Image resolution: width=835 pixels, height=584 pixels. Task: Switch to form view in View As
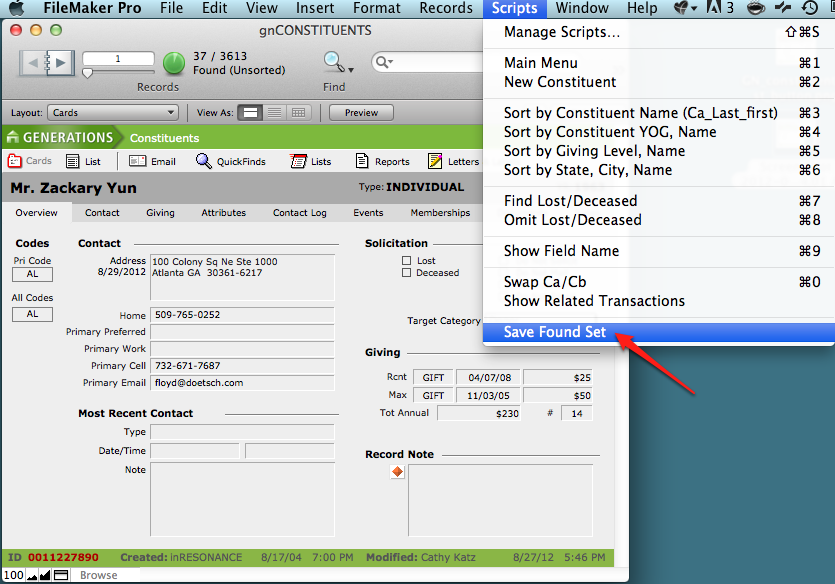(x=251, y=113)
